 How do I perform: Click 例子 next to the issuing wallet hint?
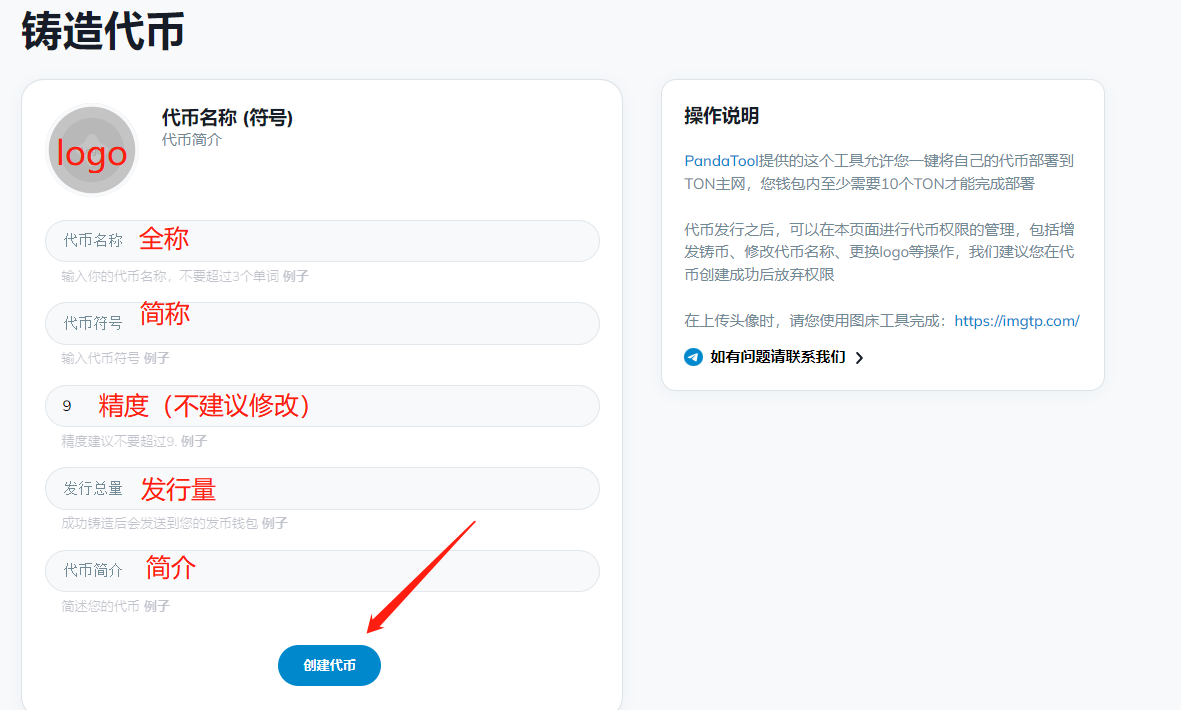[274, 523]
